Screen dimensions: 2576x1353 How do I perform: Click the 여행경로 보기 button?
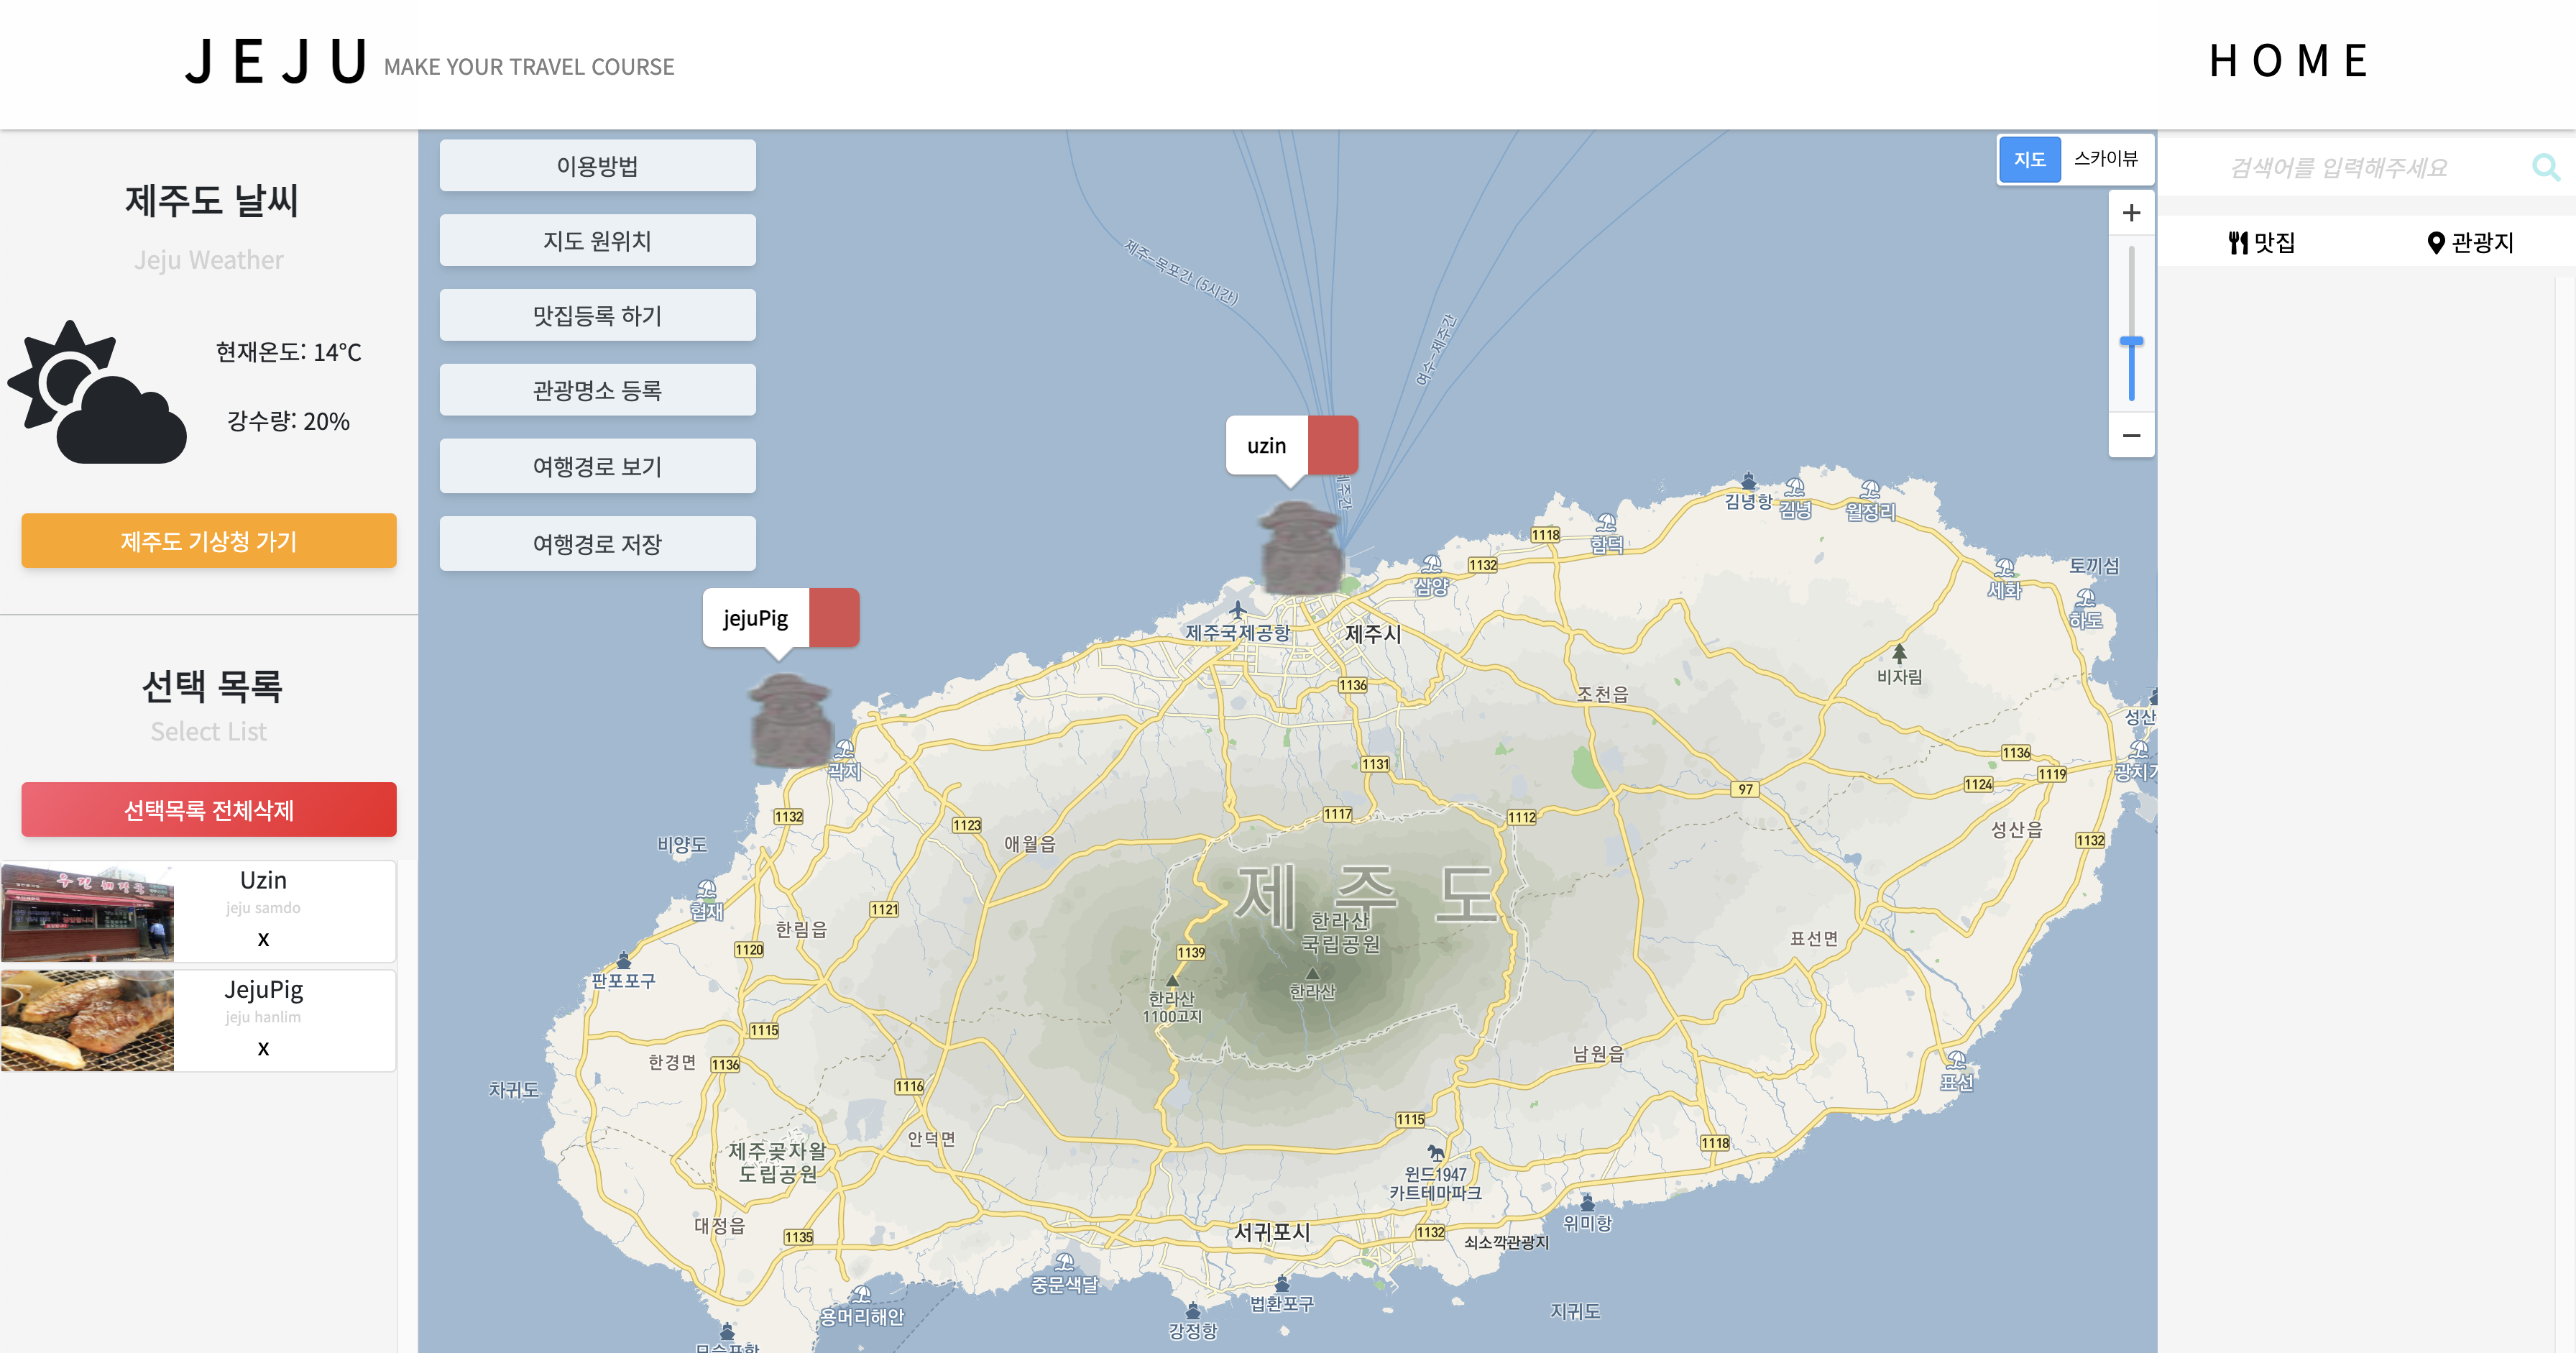click(x=597, y=466)
